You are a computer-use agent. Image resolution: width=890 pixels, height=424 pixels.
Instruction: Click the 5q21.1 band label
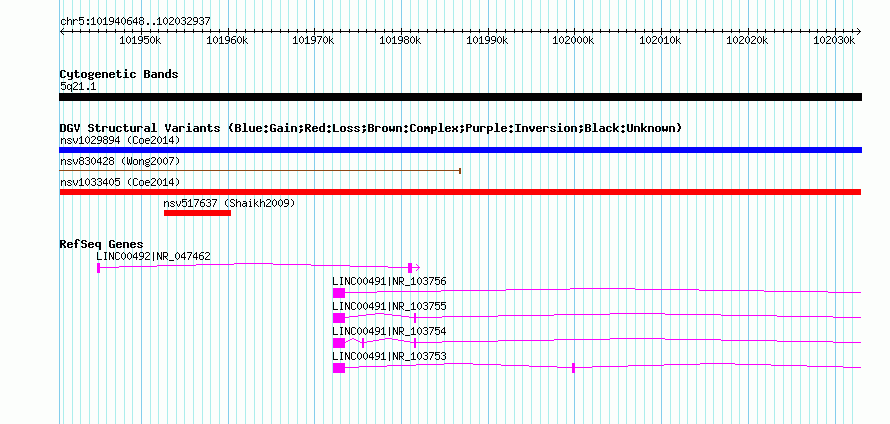tap(78, 86)
